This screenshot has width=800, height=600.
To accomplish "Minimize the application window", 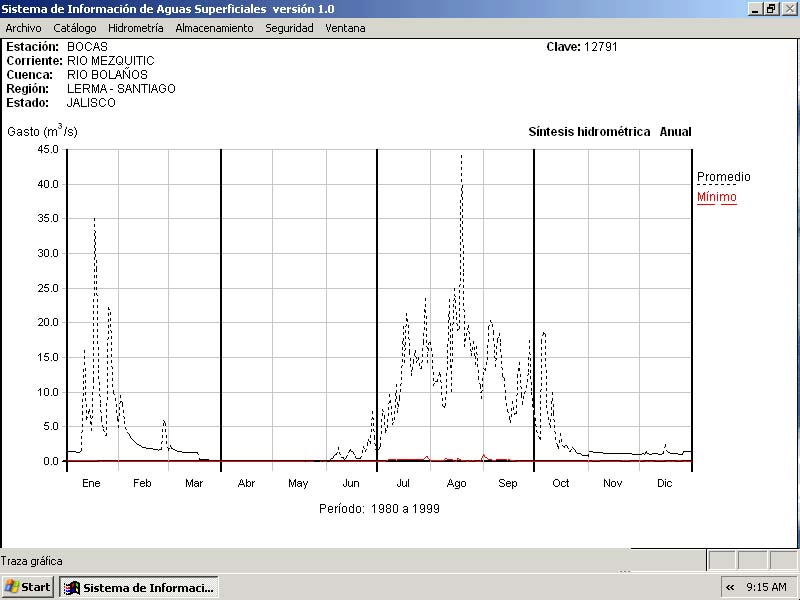I will [755, 9].
